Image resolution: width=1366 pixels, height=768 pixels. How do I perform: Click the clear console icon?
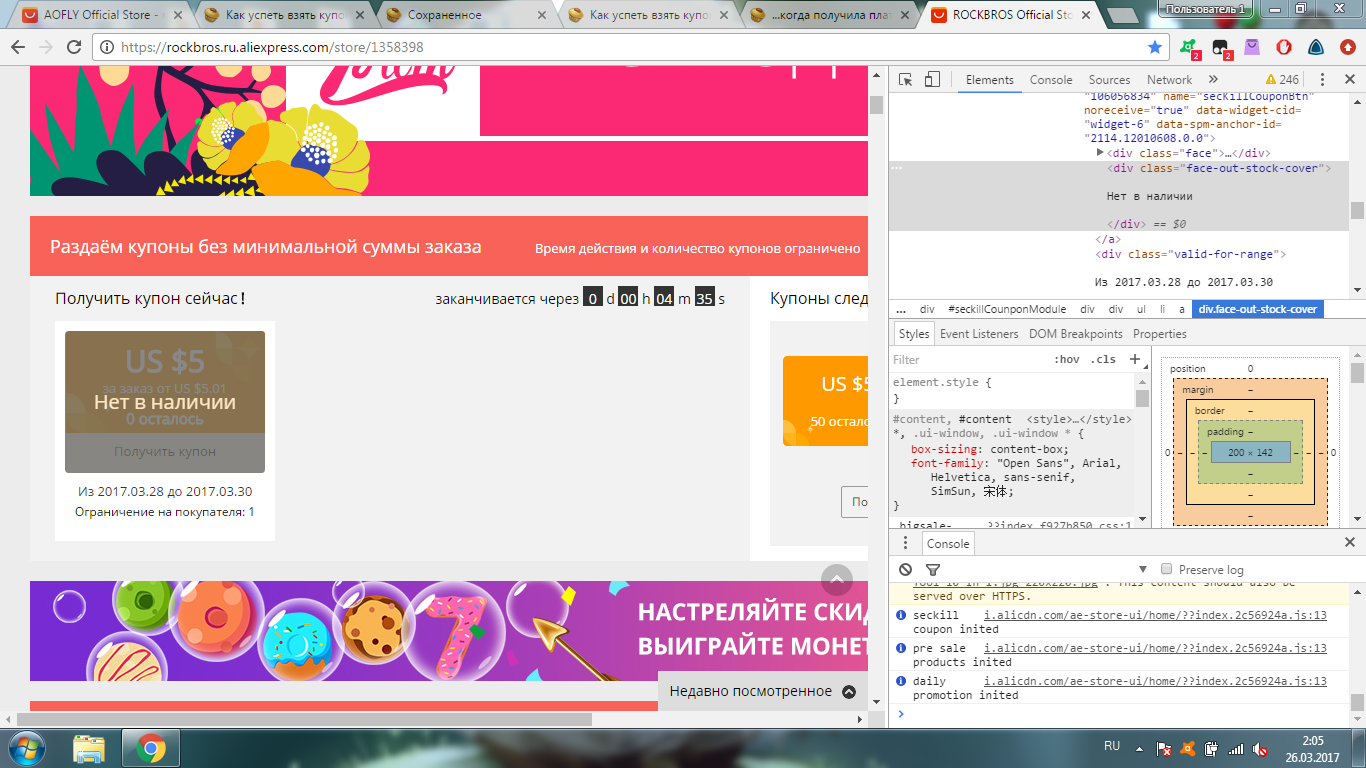point(905,569)
